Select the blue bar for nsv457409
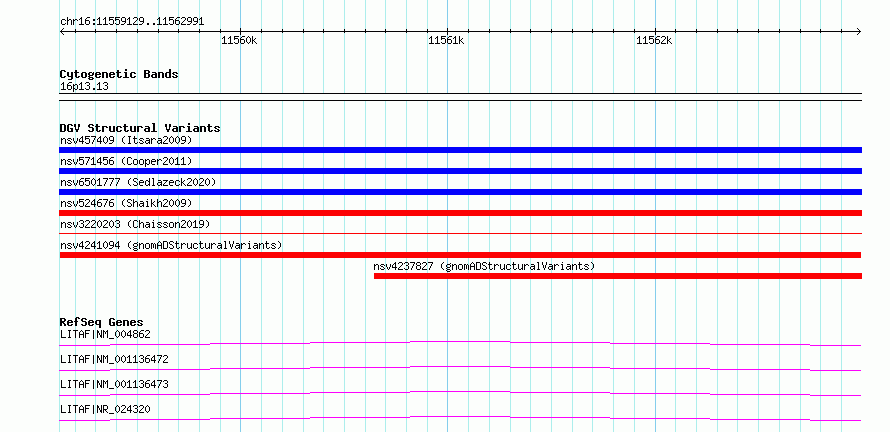This screenshot has height=432, width=890. tap(460, 150)
